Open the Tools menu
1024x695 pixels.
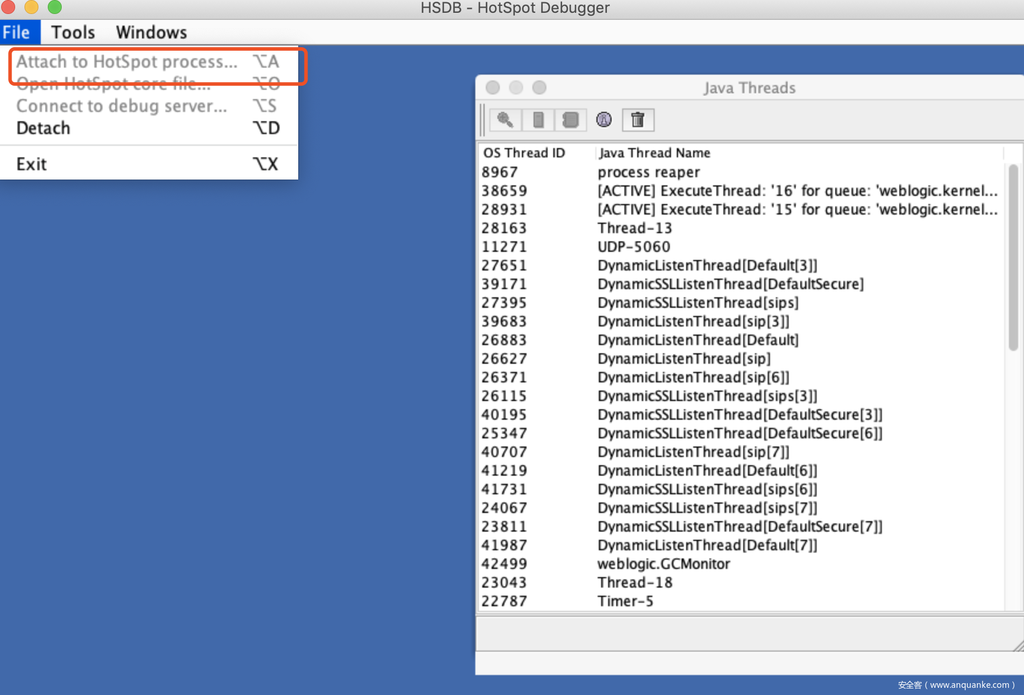click(x=73, y=32)
